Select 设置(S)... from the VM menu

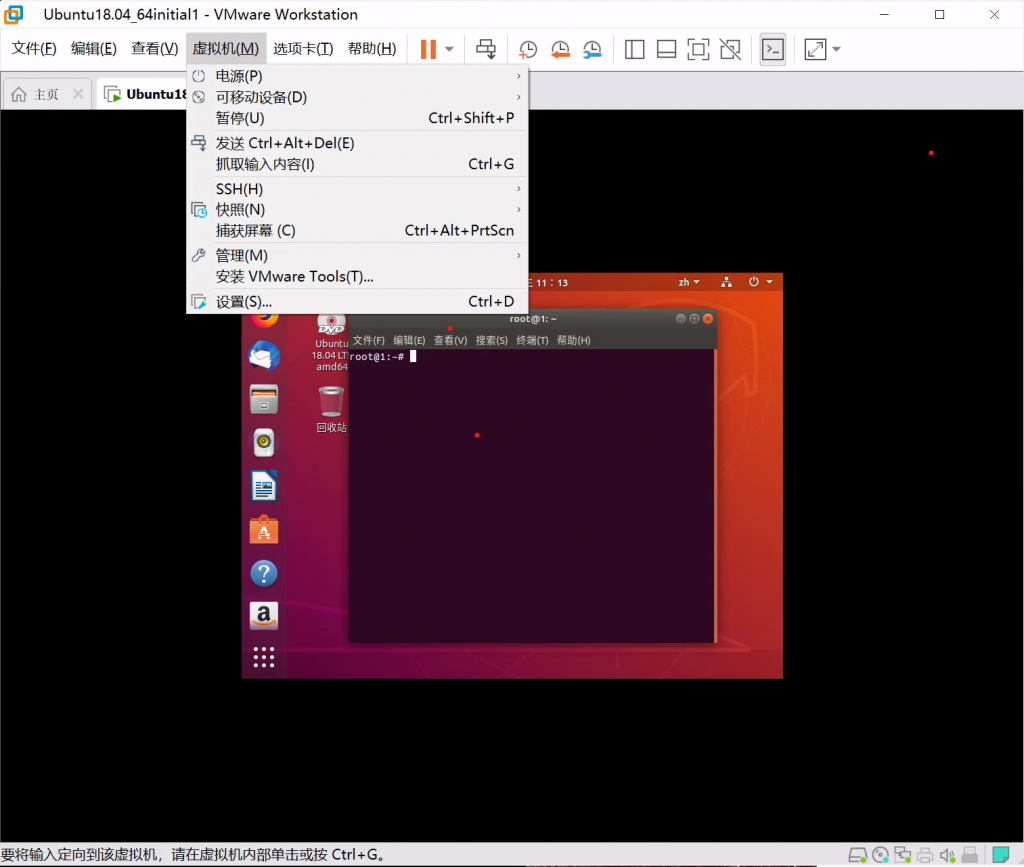click(x=244, y=301)
